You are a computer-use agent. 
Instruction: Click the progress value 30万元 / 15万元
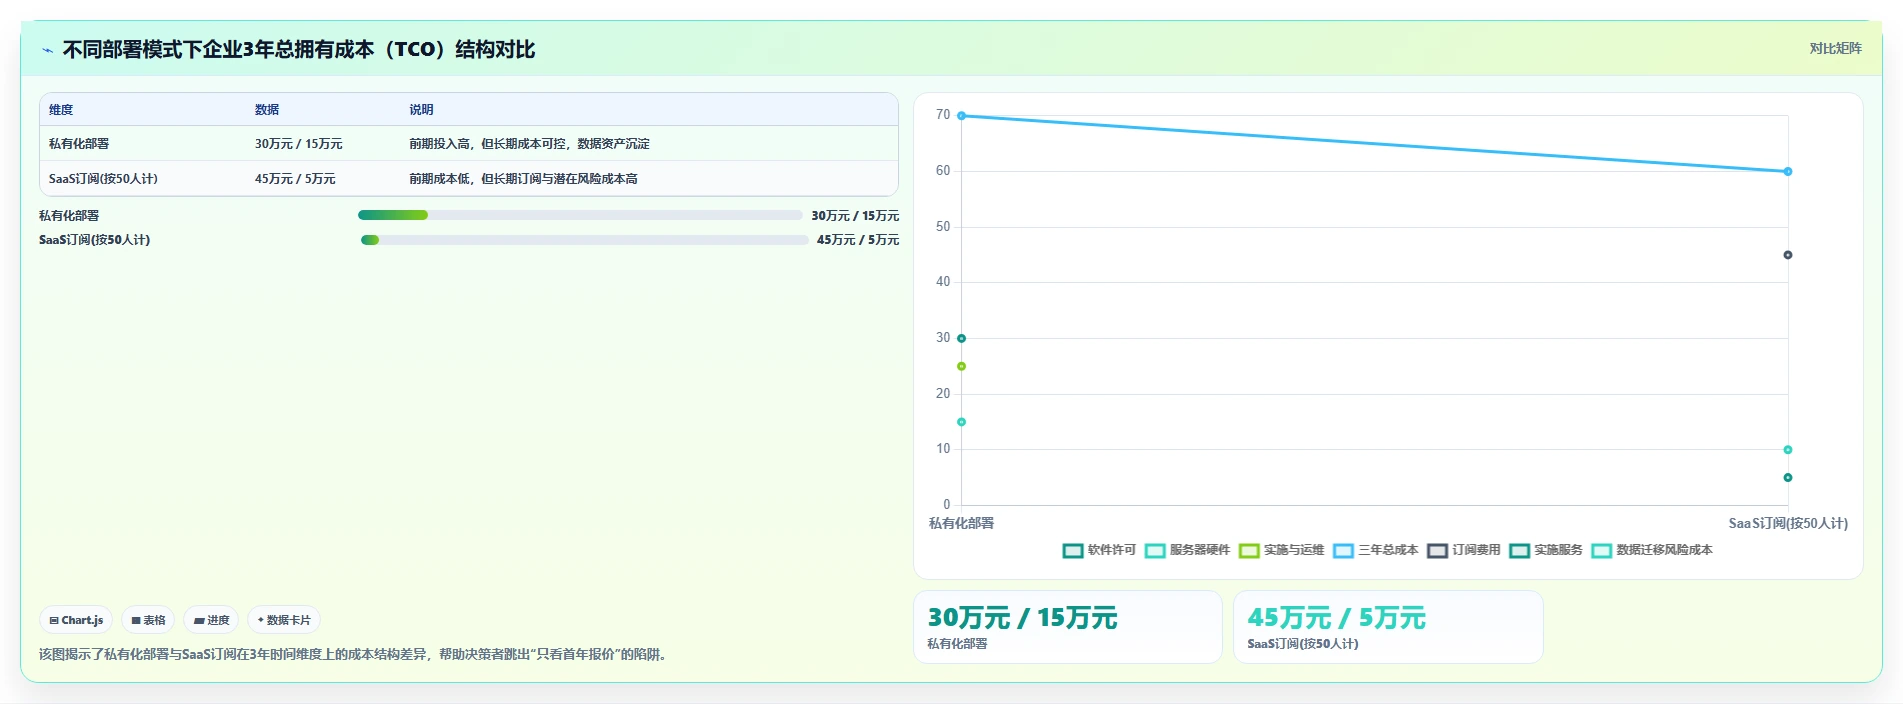point(855,216)
